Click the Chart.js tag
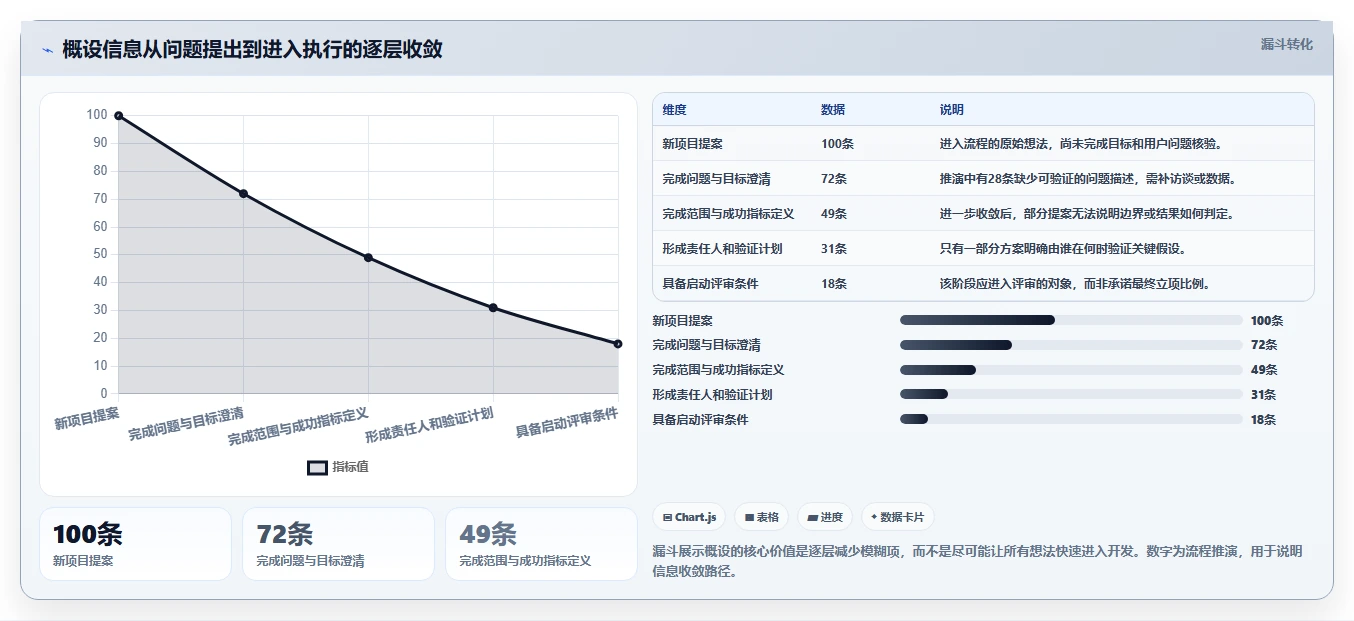 (x=689, y=517)
